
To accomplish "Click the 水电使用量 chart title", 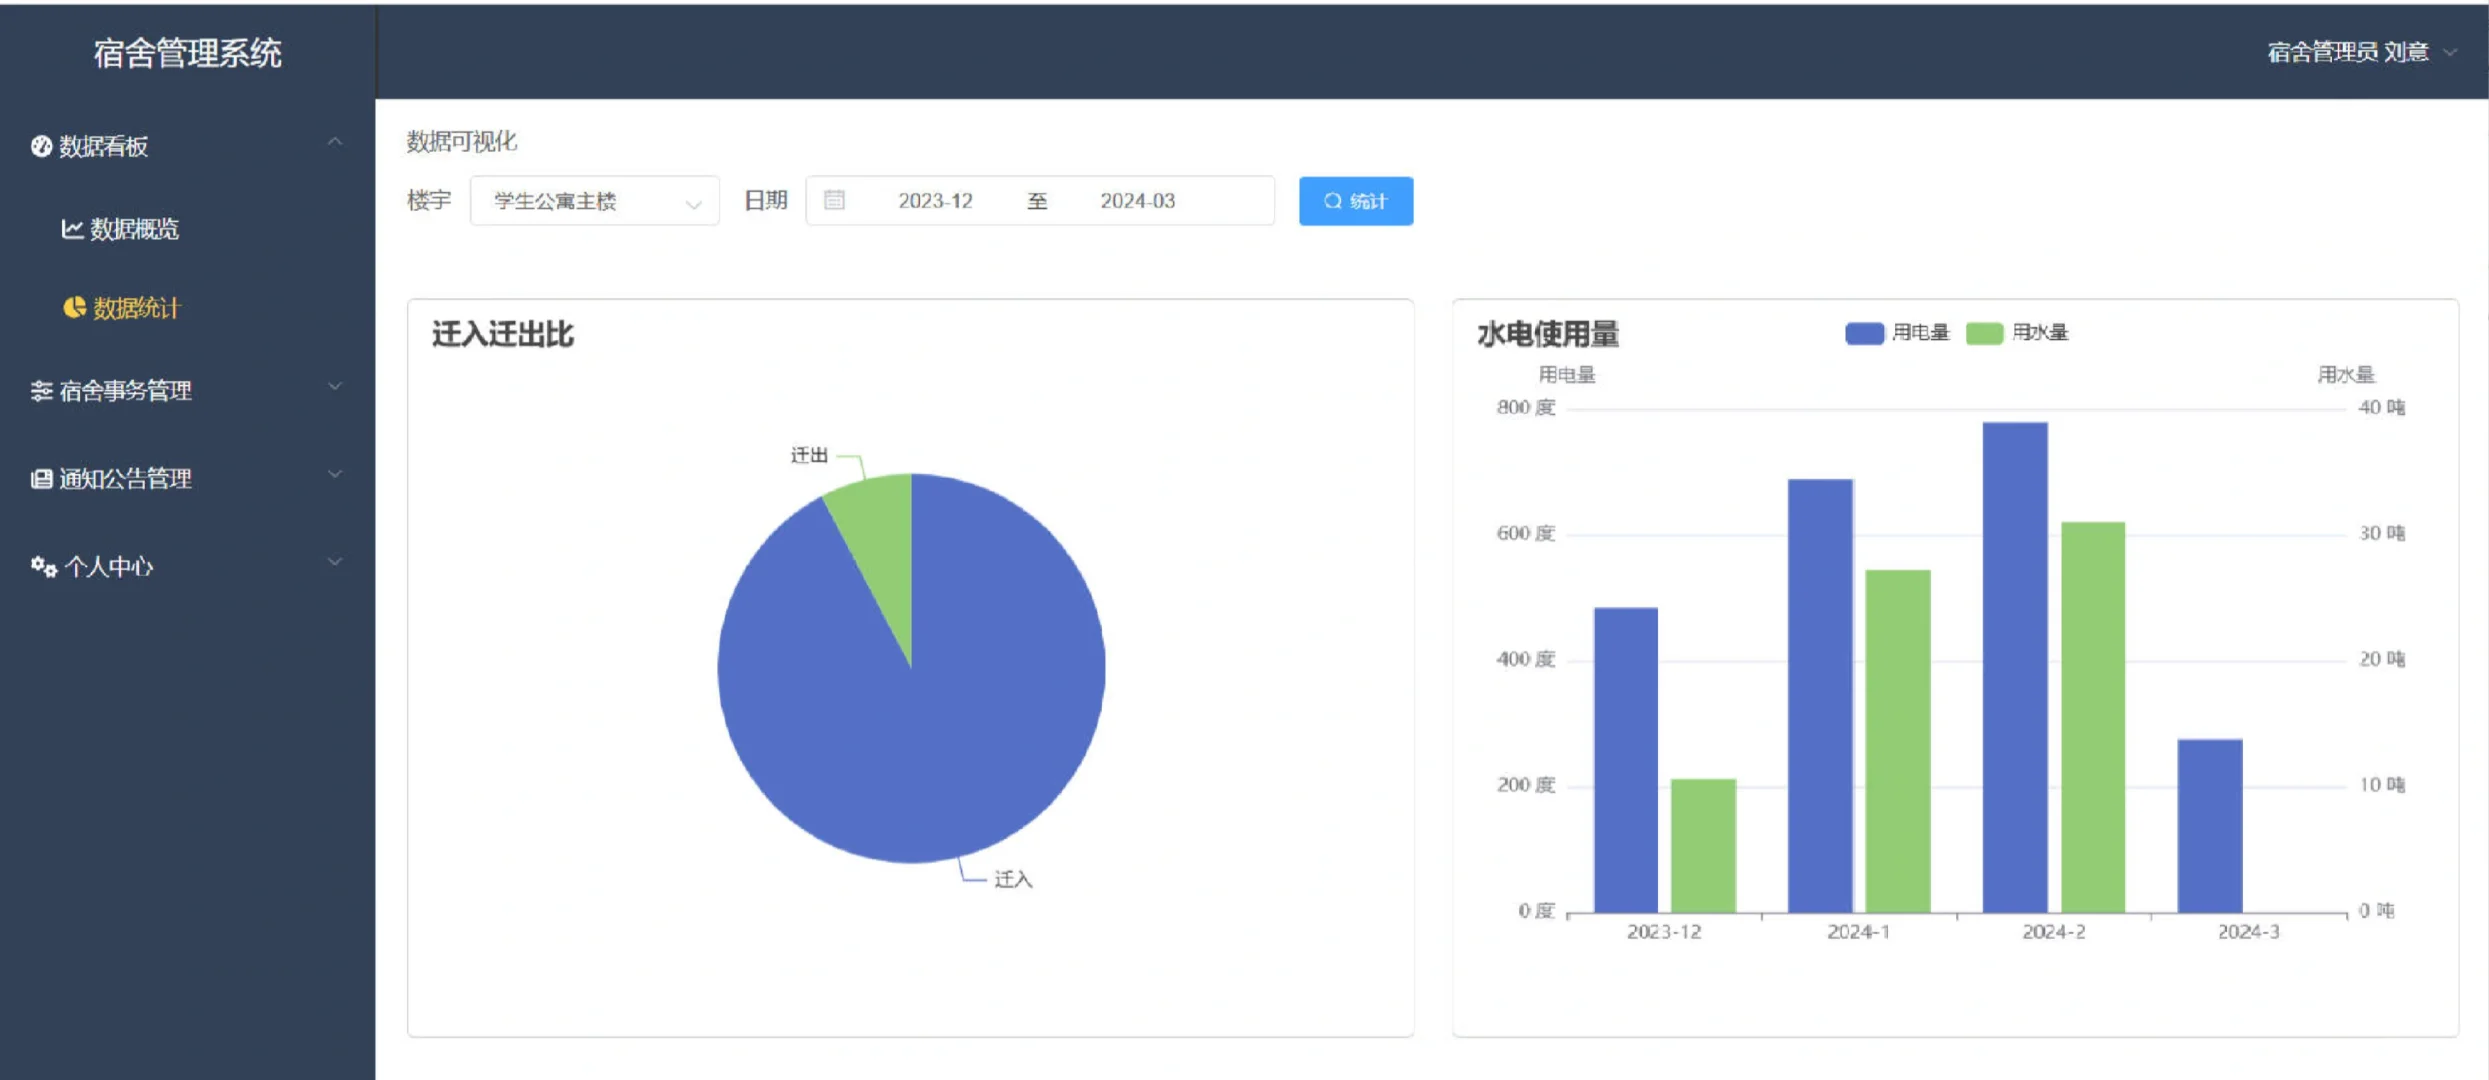I will tap(1548, 334).
